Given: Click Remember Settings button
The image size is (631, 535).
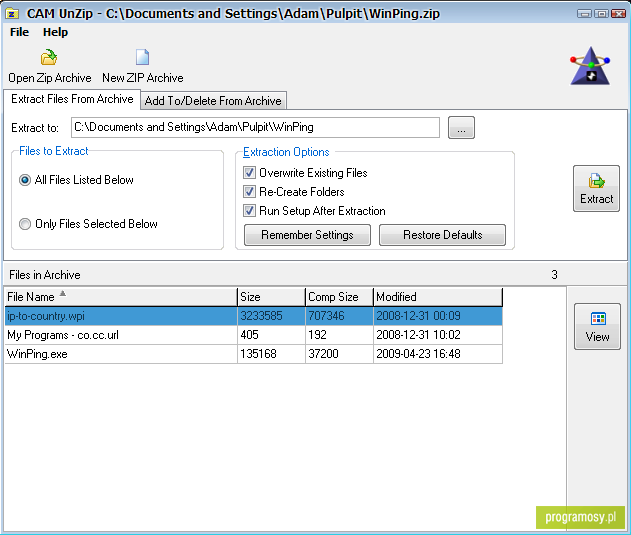Looking at the screenshot, I should point(307,235).
